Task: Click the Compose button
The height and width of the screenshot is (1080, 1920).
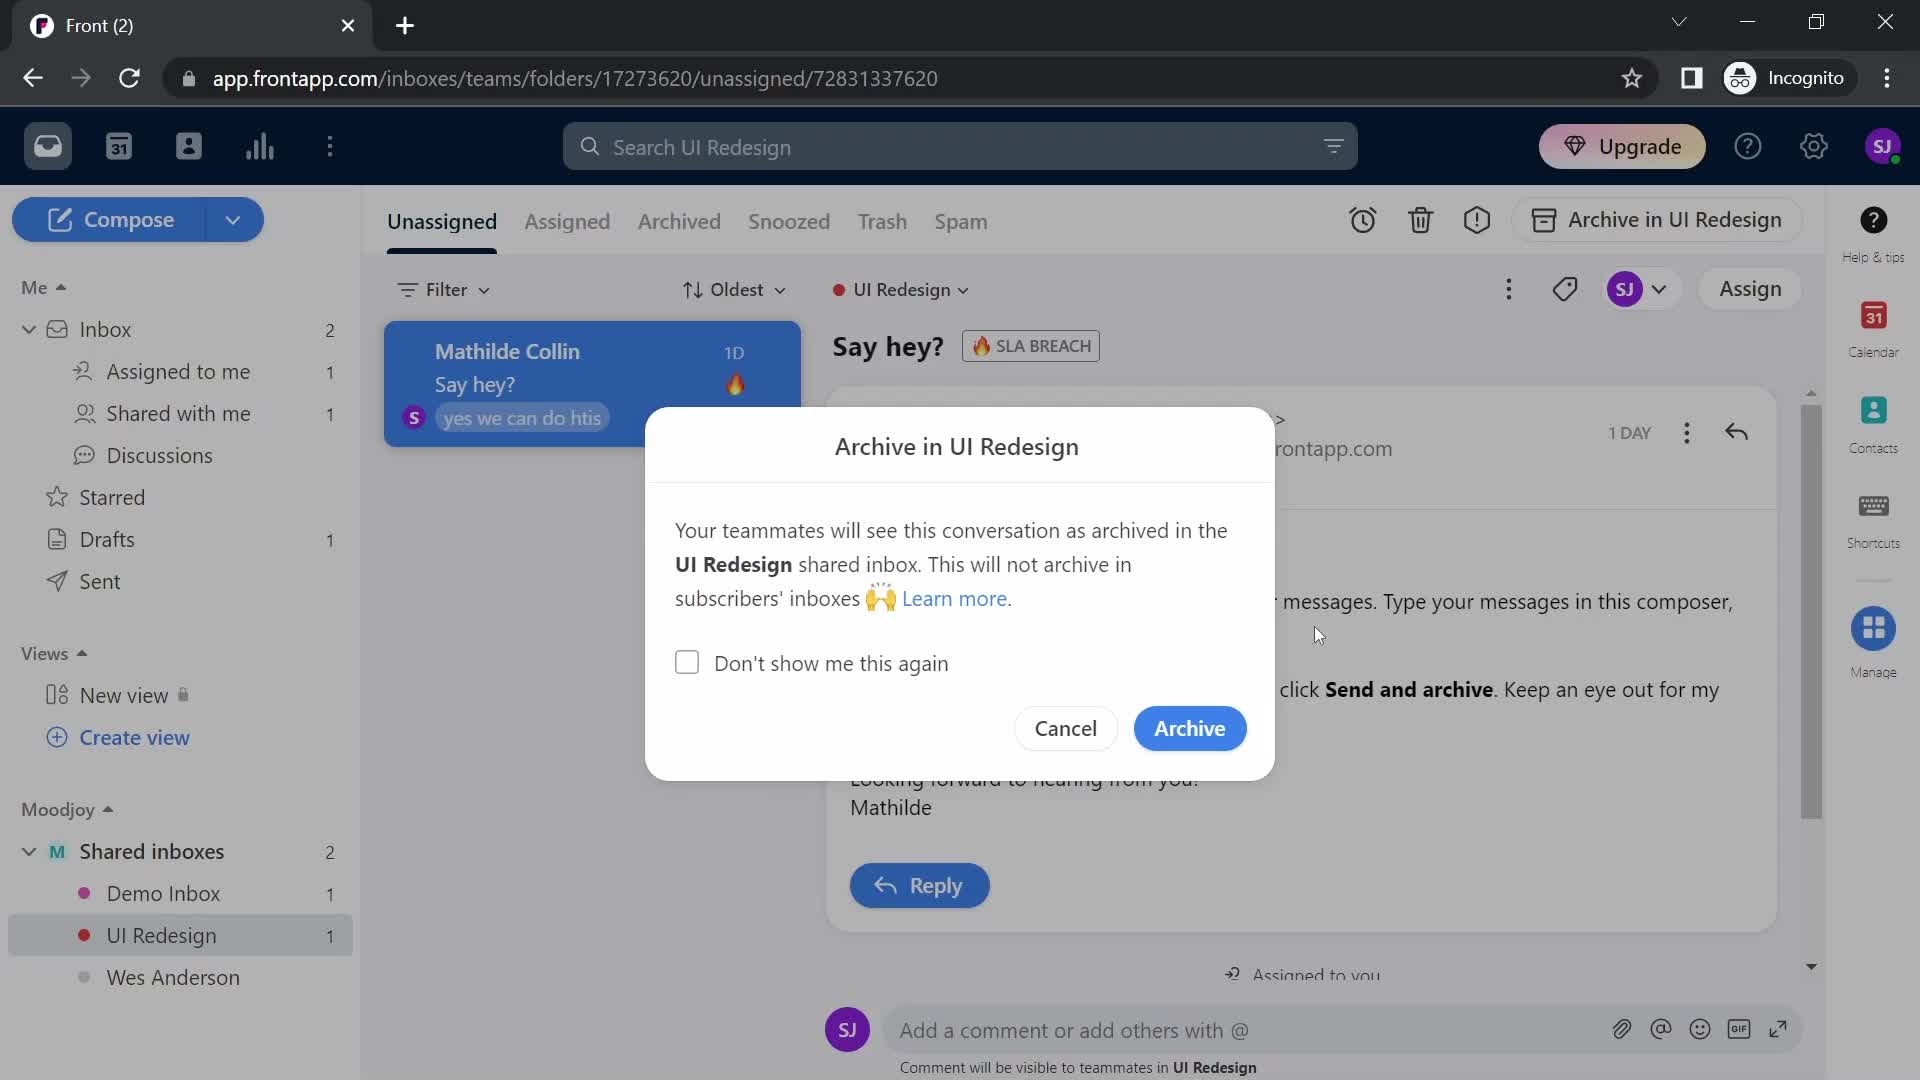Action: tap(128, 220)
